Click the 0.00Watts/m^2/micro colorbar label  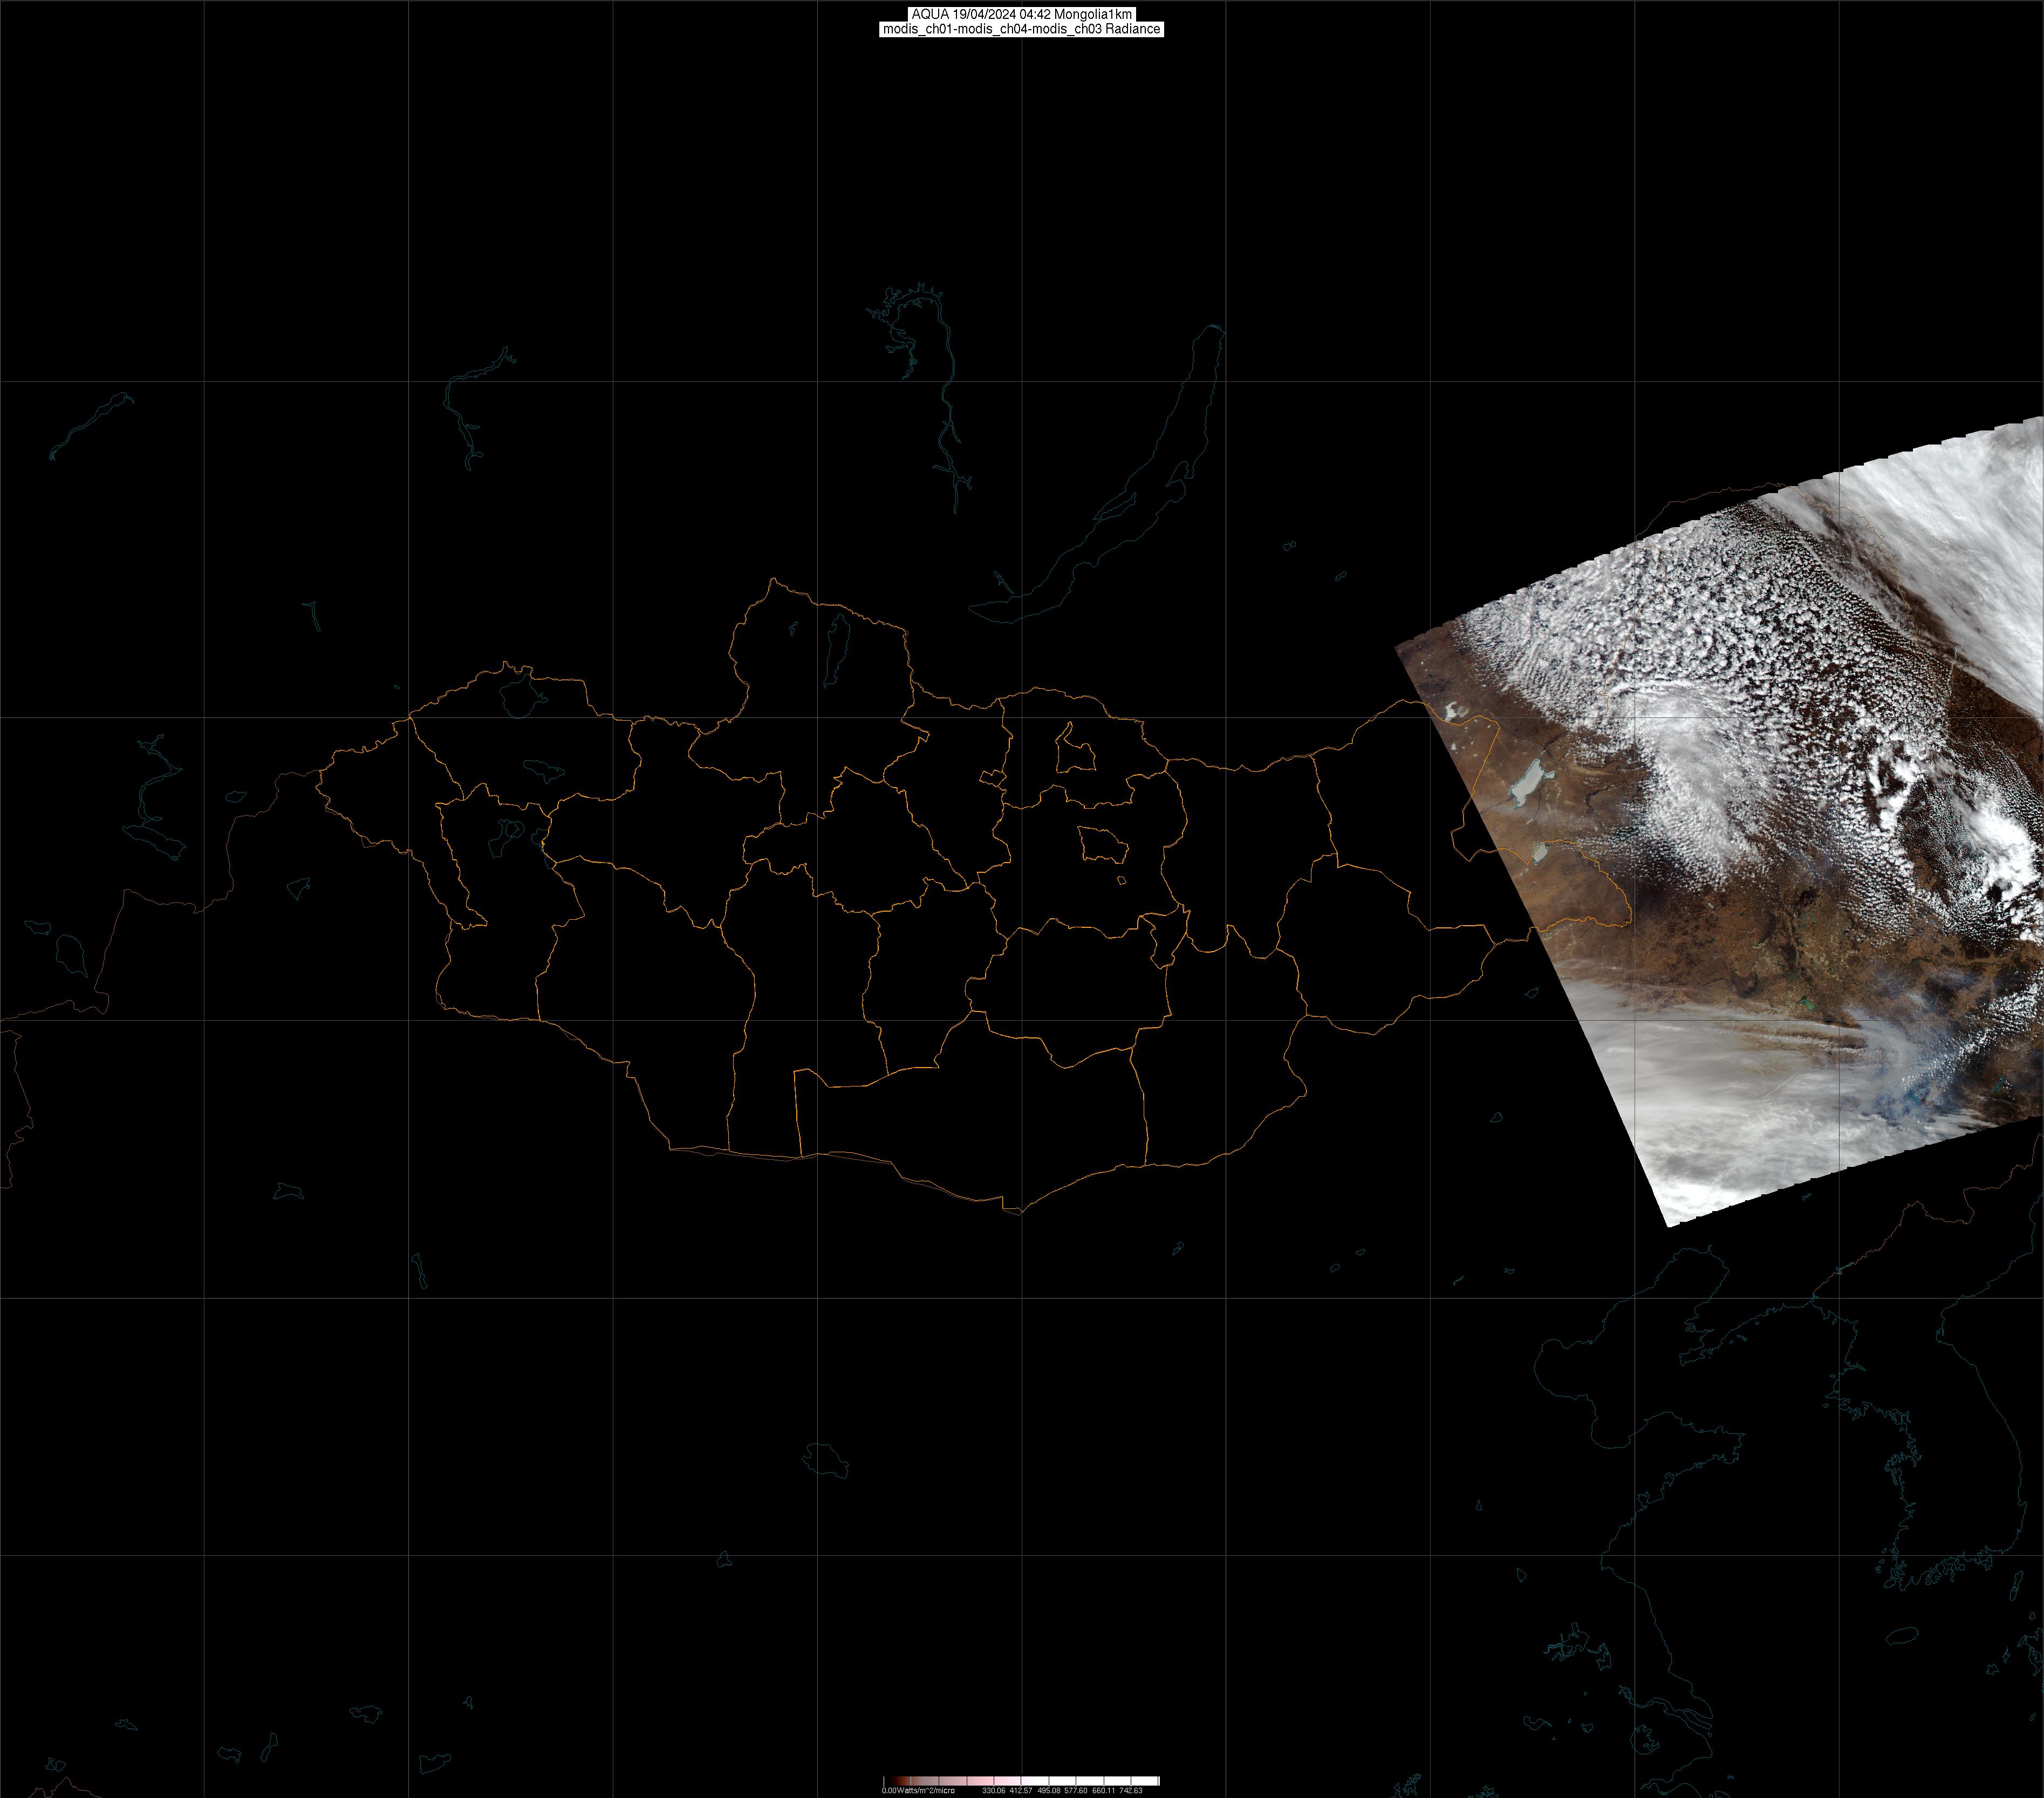918,1790
